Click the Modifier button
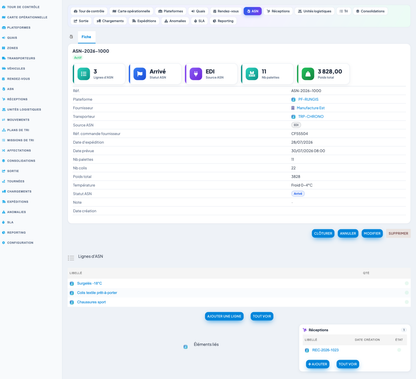 pos(372,234)
